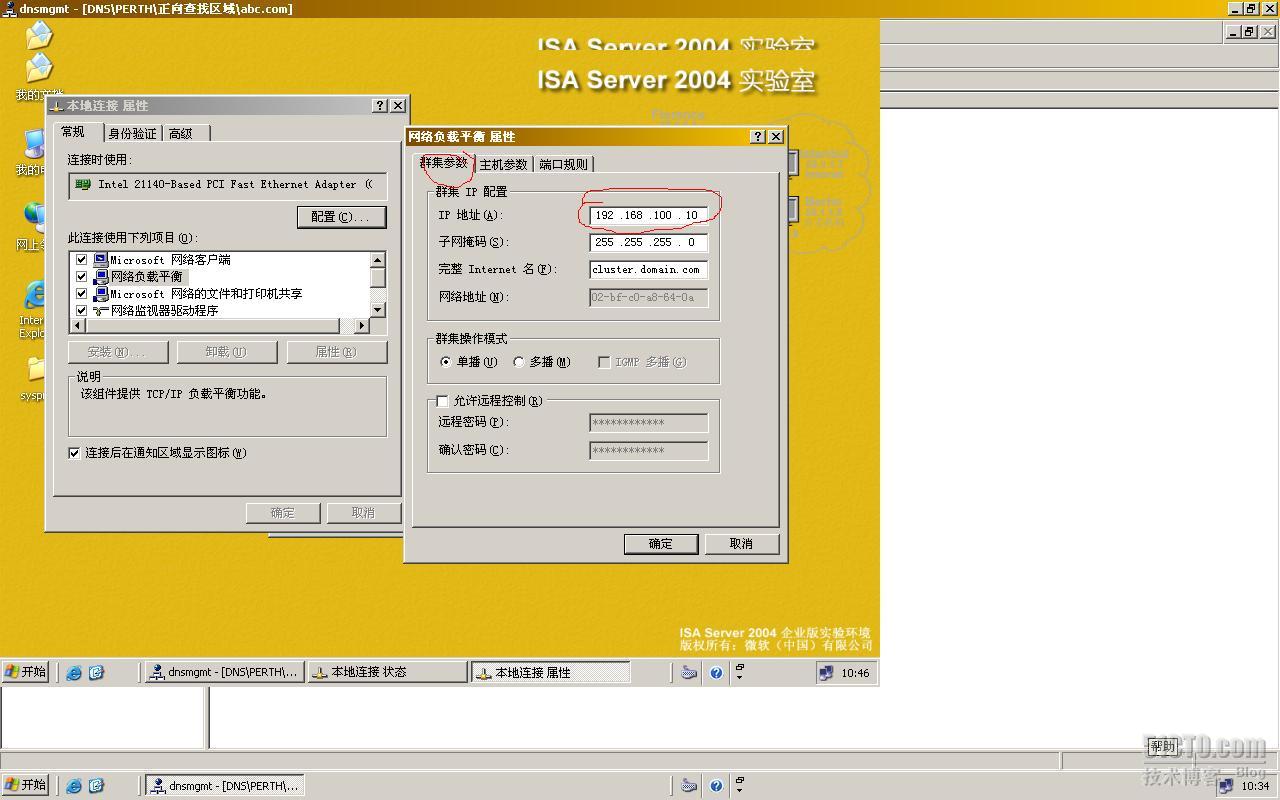This screenshot has width=1280, height=800.
Task: Activate 本地连接 状态 taskbar button
Action: pos(387,673)
